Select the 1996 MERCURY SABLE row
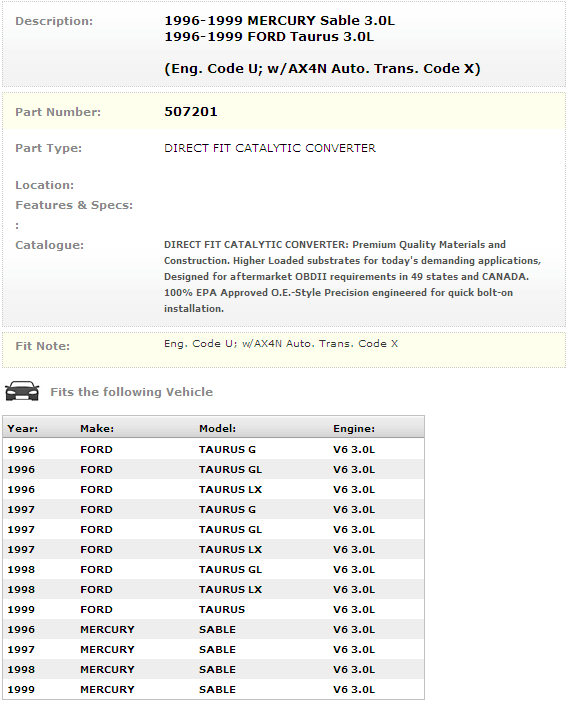570x716 pixels. (x=213, y=629)
